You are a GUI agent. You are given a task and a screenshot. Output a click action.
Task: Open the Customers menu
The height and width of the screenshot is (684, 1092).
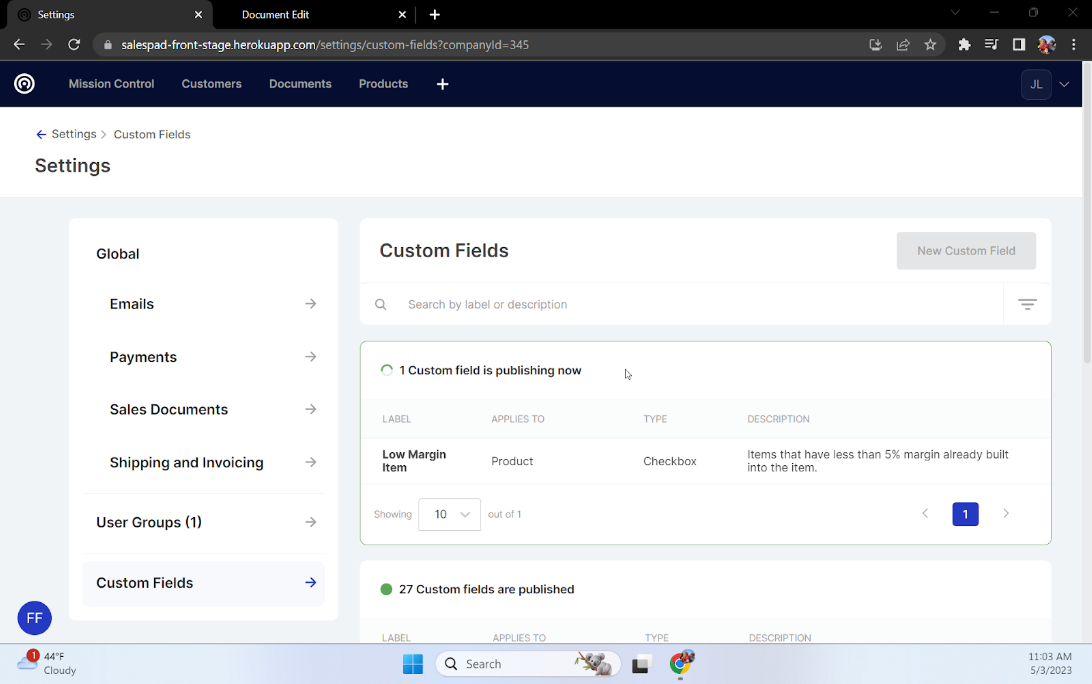tap(211, 84)
